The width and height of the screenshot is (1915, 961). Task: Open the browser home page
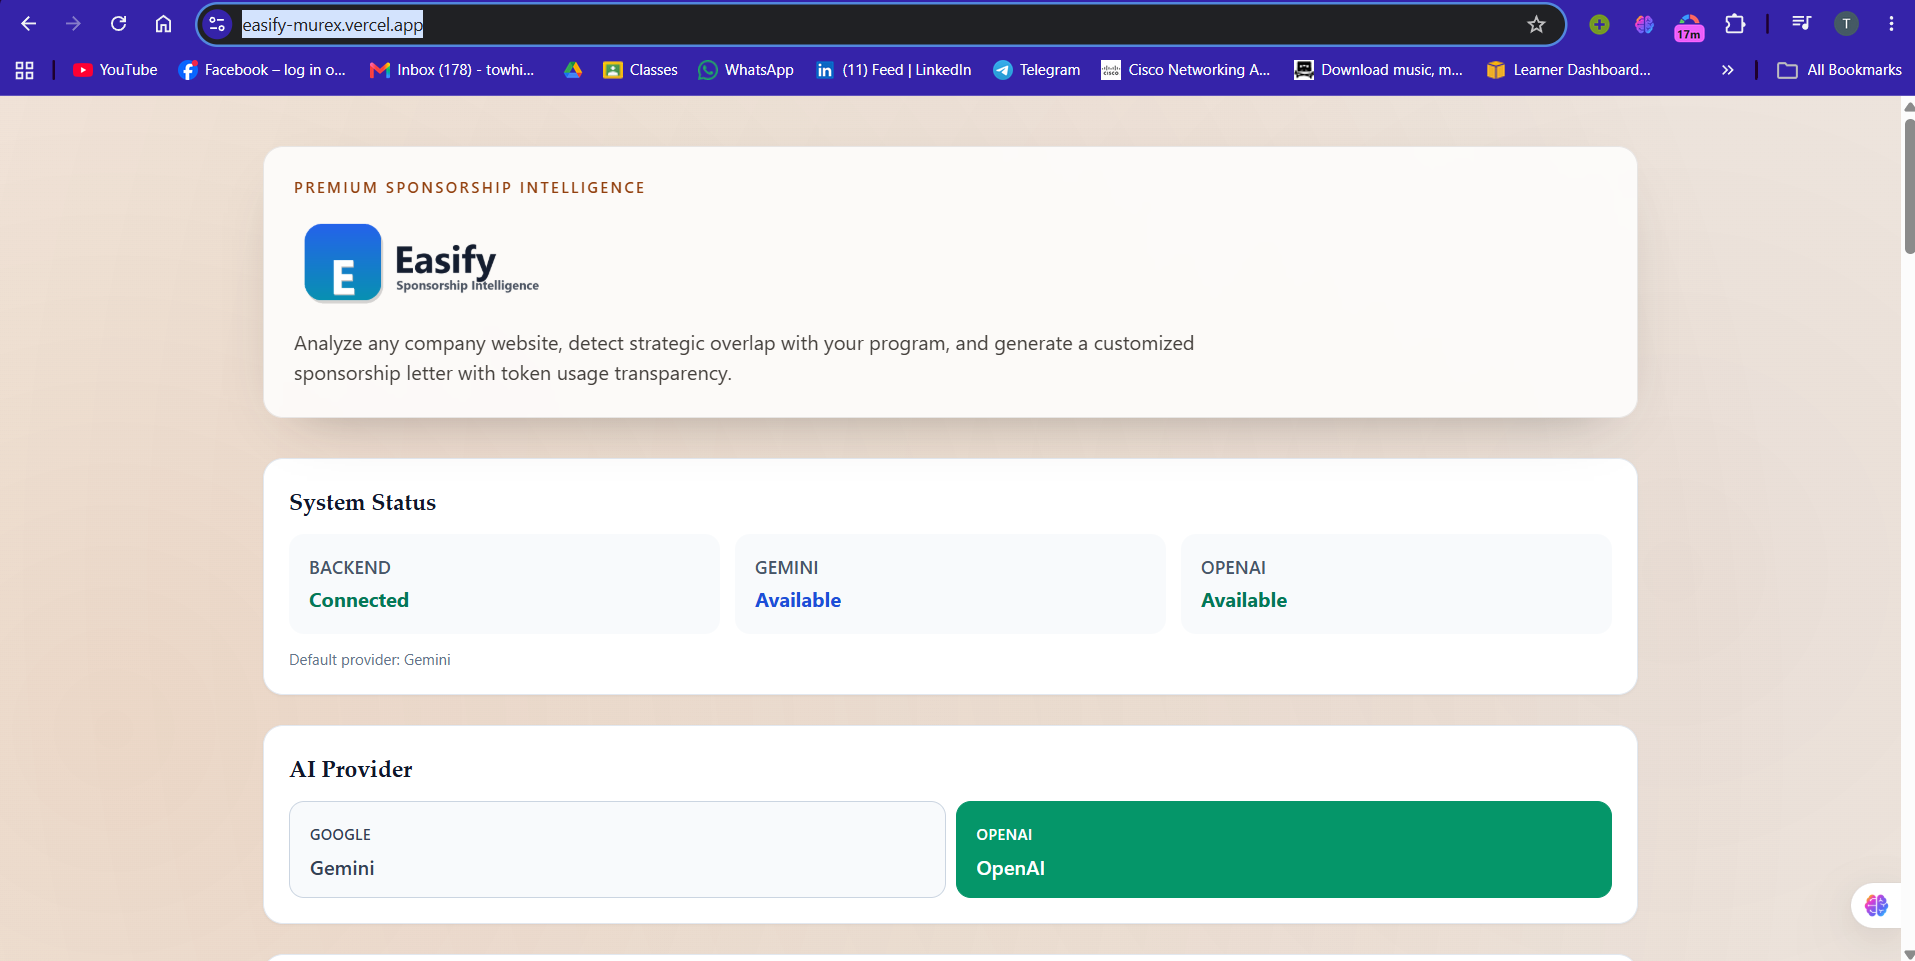[x=163, y=24]
